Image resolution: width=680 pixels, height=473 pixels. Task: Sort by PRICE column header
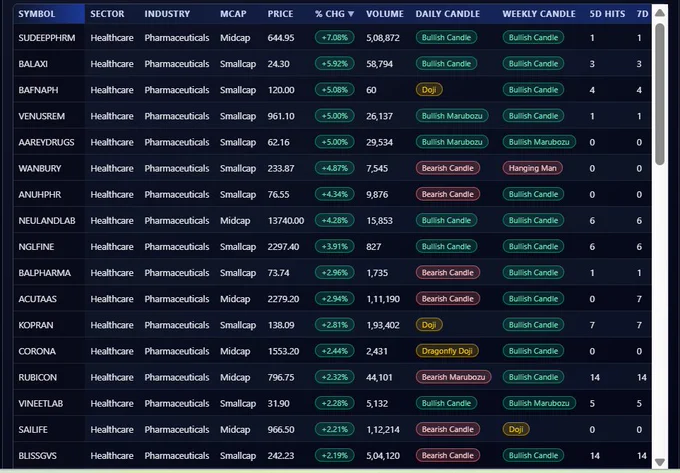click(x=280, y=14)
